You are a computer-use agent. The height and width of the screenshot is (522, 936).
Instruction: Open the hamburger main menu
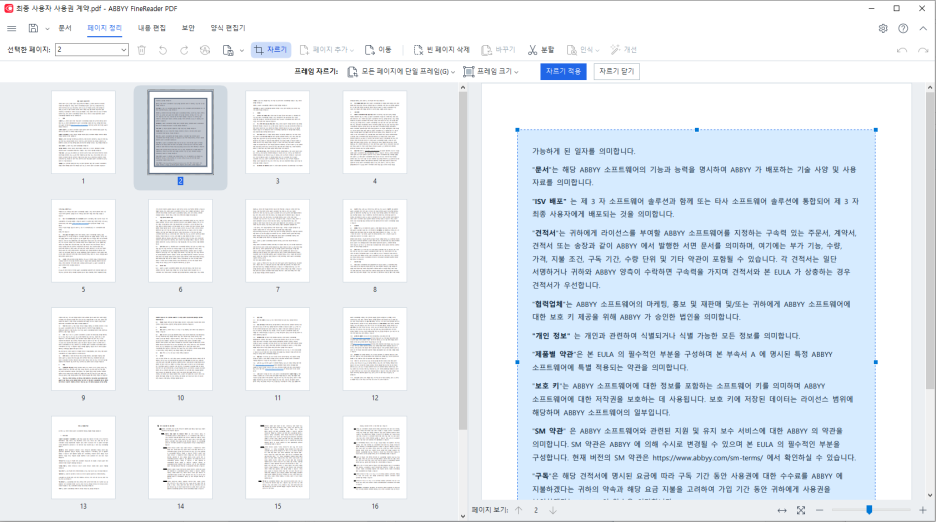tap(11, 28)
